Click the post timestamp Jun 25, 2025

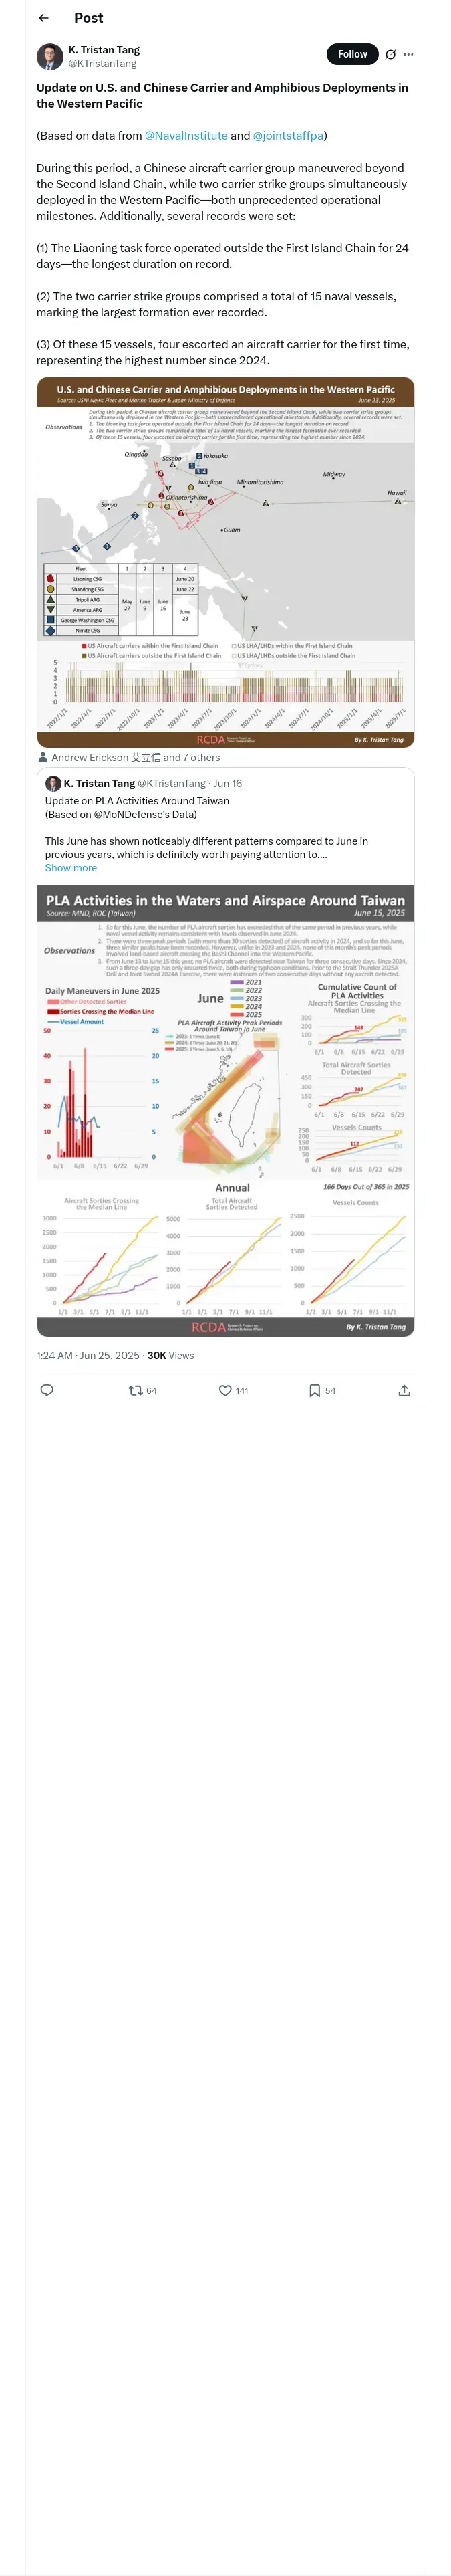[x=88, y=1355]
